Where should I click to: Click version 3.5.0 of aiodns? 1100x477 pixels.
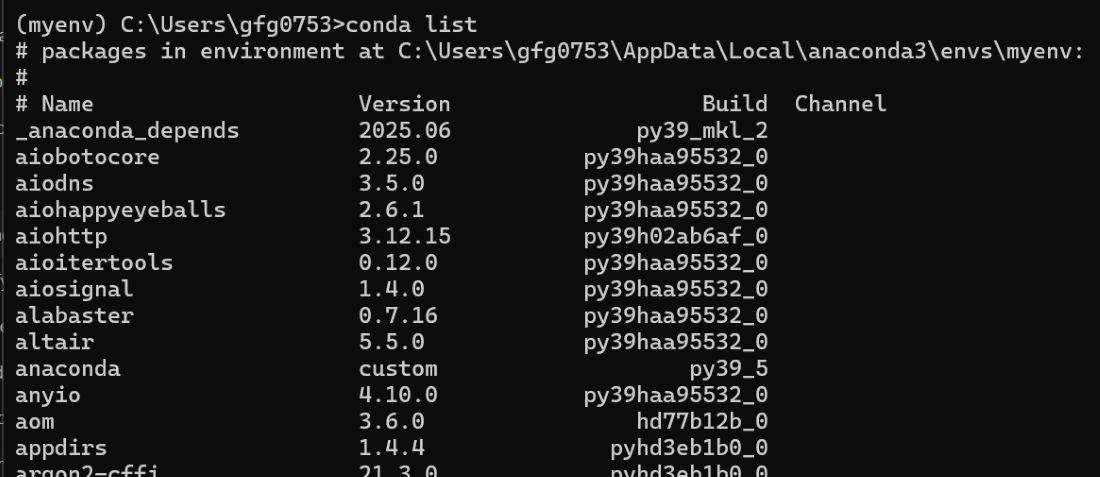click(x=391, y=183)
